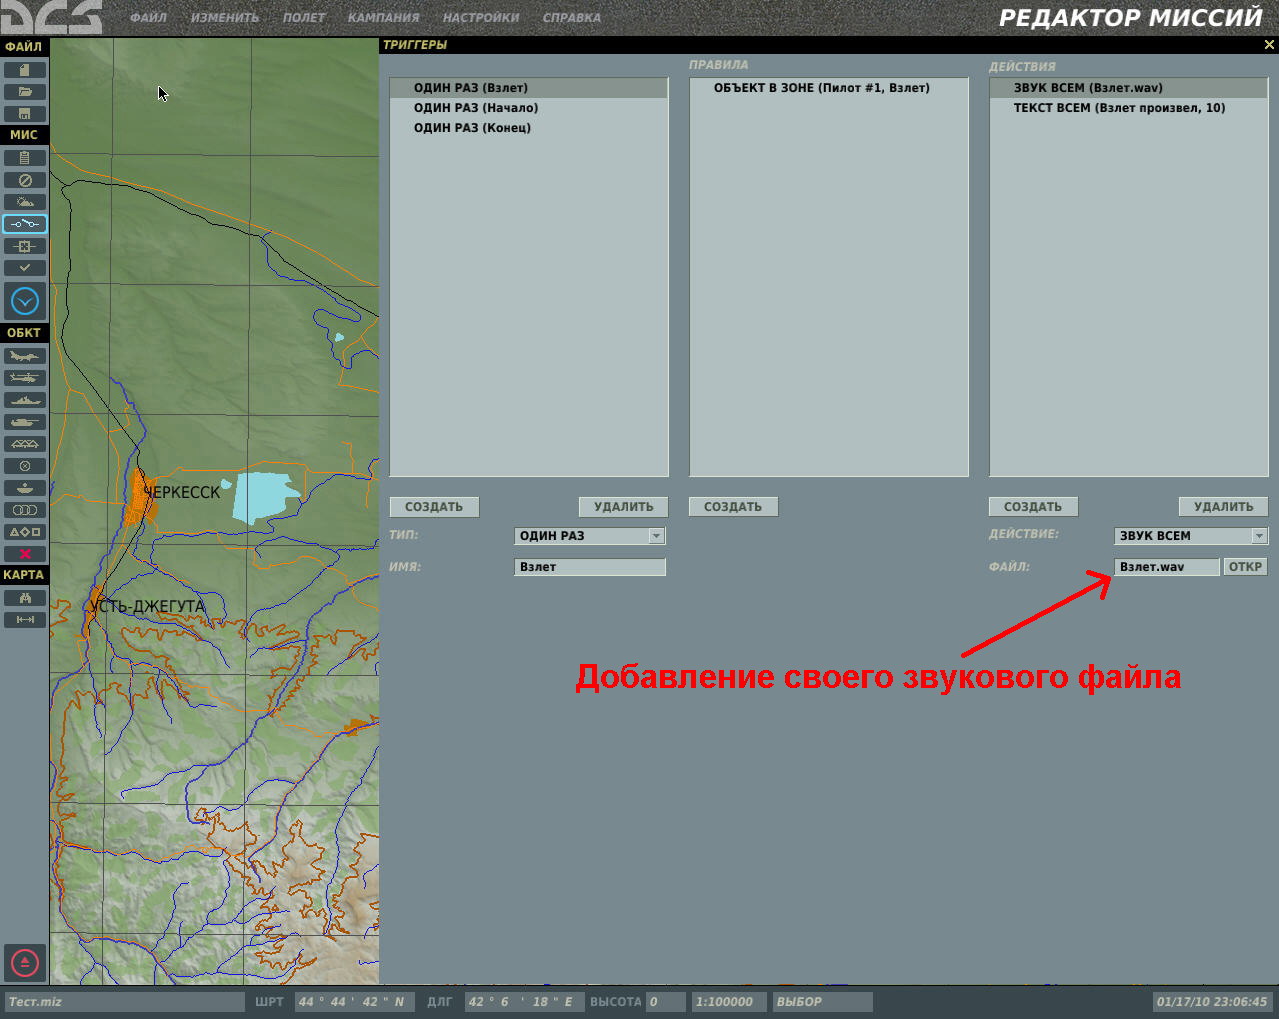Click the latitude 44° 44' 42" N field
The height and width of the screenshot is (1019, 1279).
point(354,1002)
